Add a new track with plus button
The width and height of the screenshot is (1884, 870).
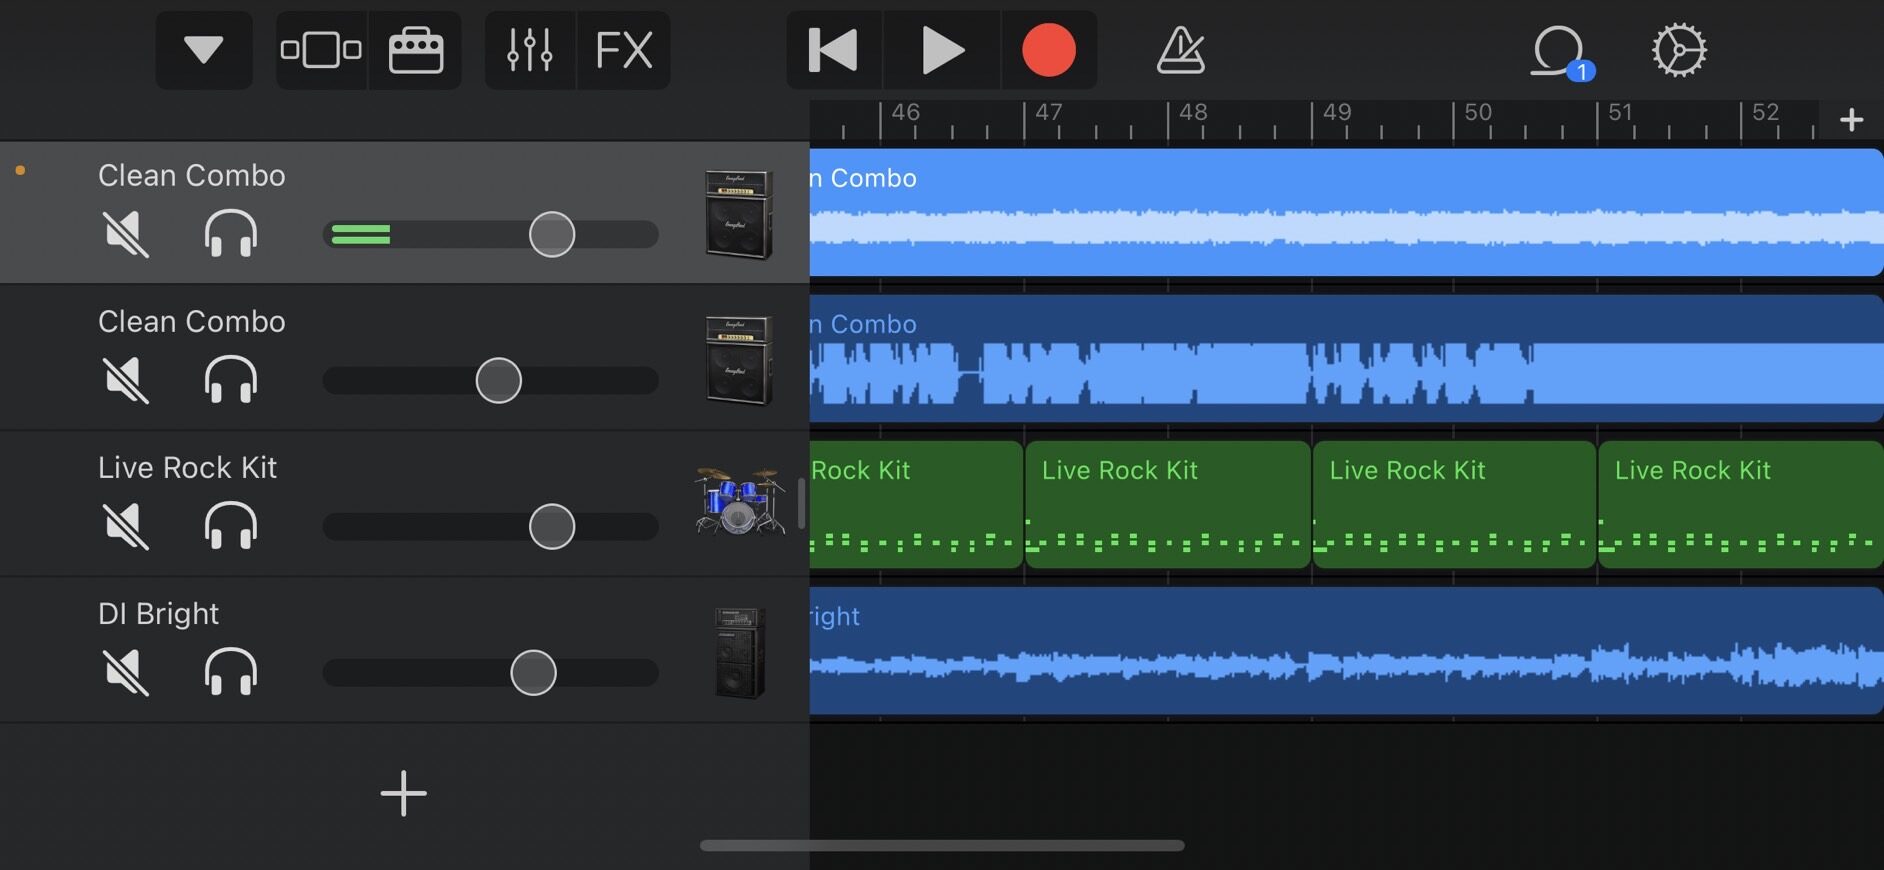(404, 793)
